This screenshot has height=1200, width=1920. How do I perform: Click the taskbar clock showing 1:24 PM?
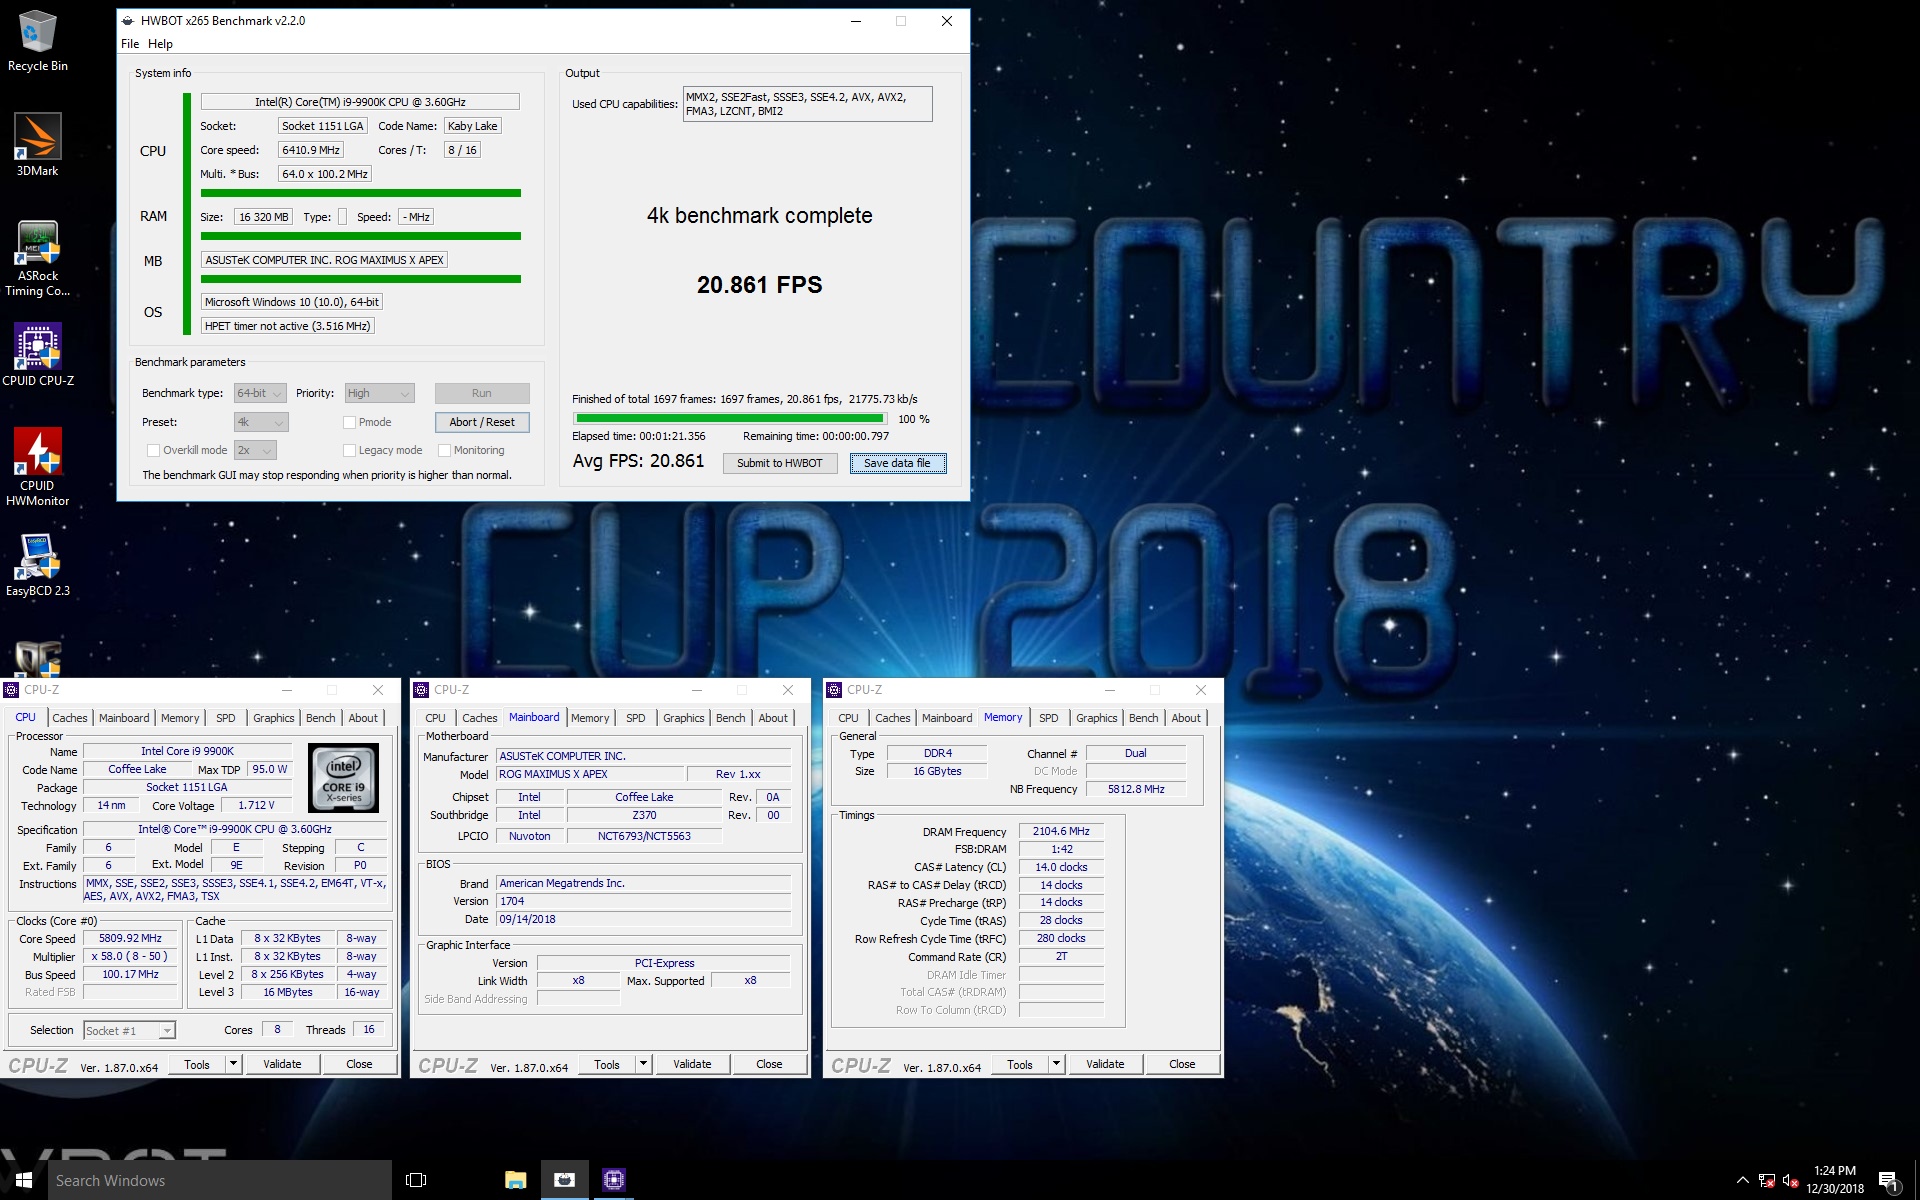tap(1834, 1180)
